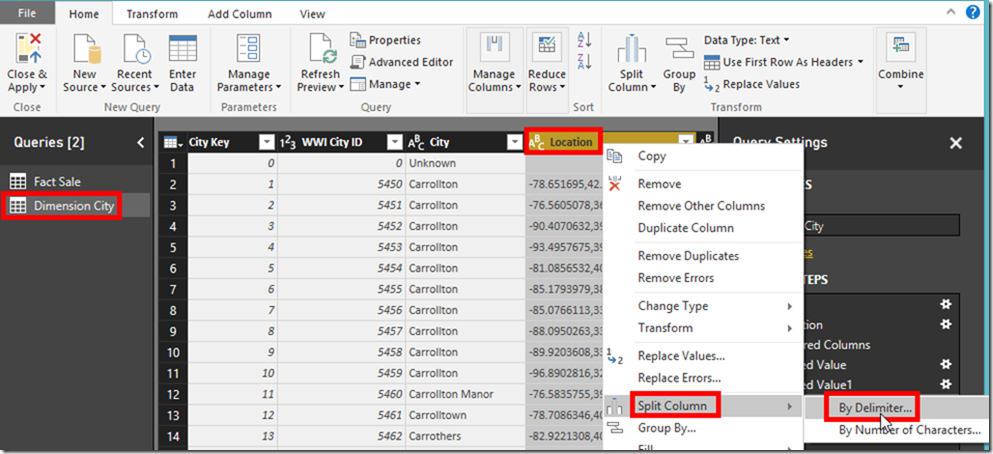
Task: Click ribbon Replace Values
Action: (752, 84)
